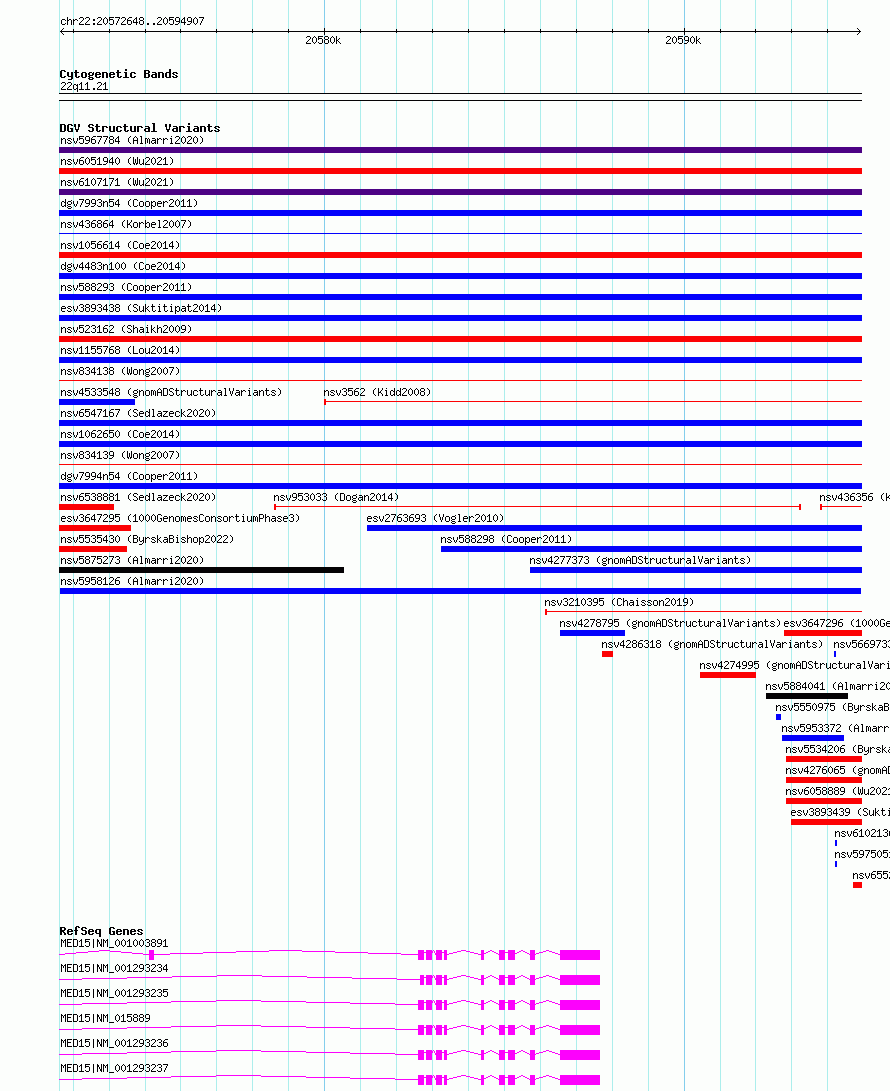Open MED15|NM_001293234 transcript
This screenshot has width=890, height=1091.
tap(114, 969)
